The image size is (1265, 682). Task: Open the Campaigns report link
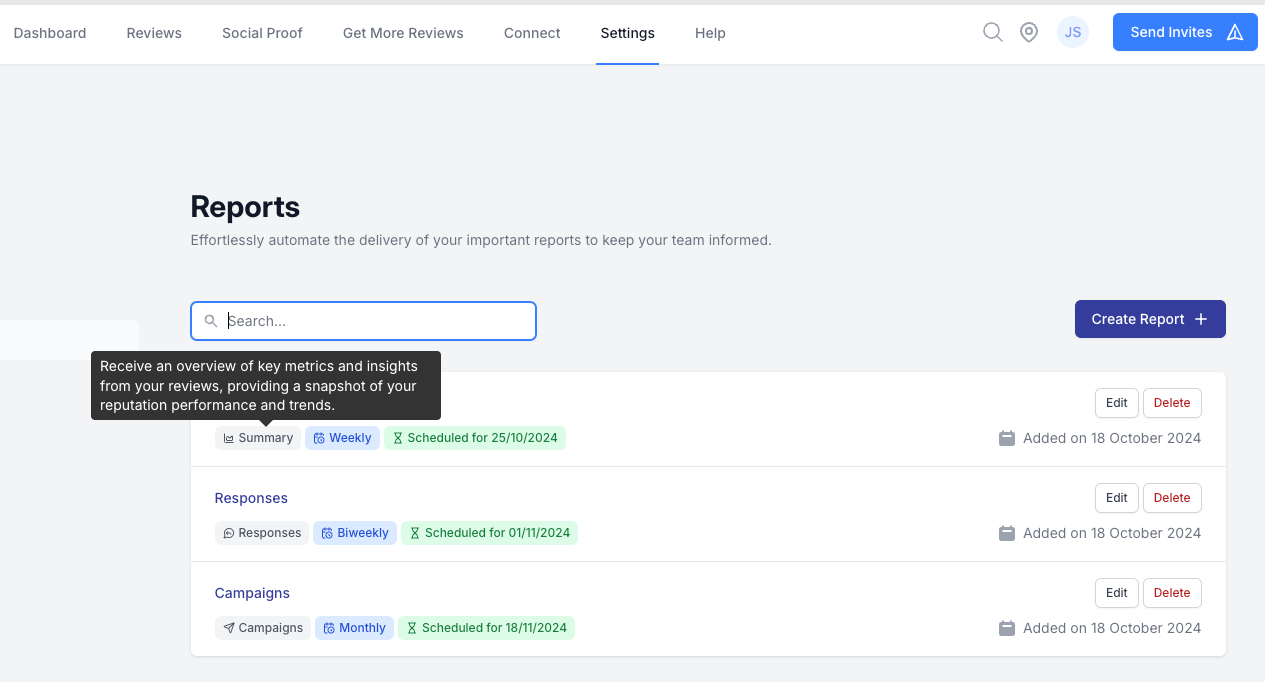pos(252,593)
